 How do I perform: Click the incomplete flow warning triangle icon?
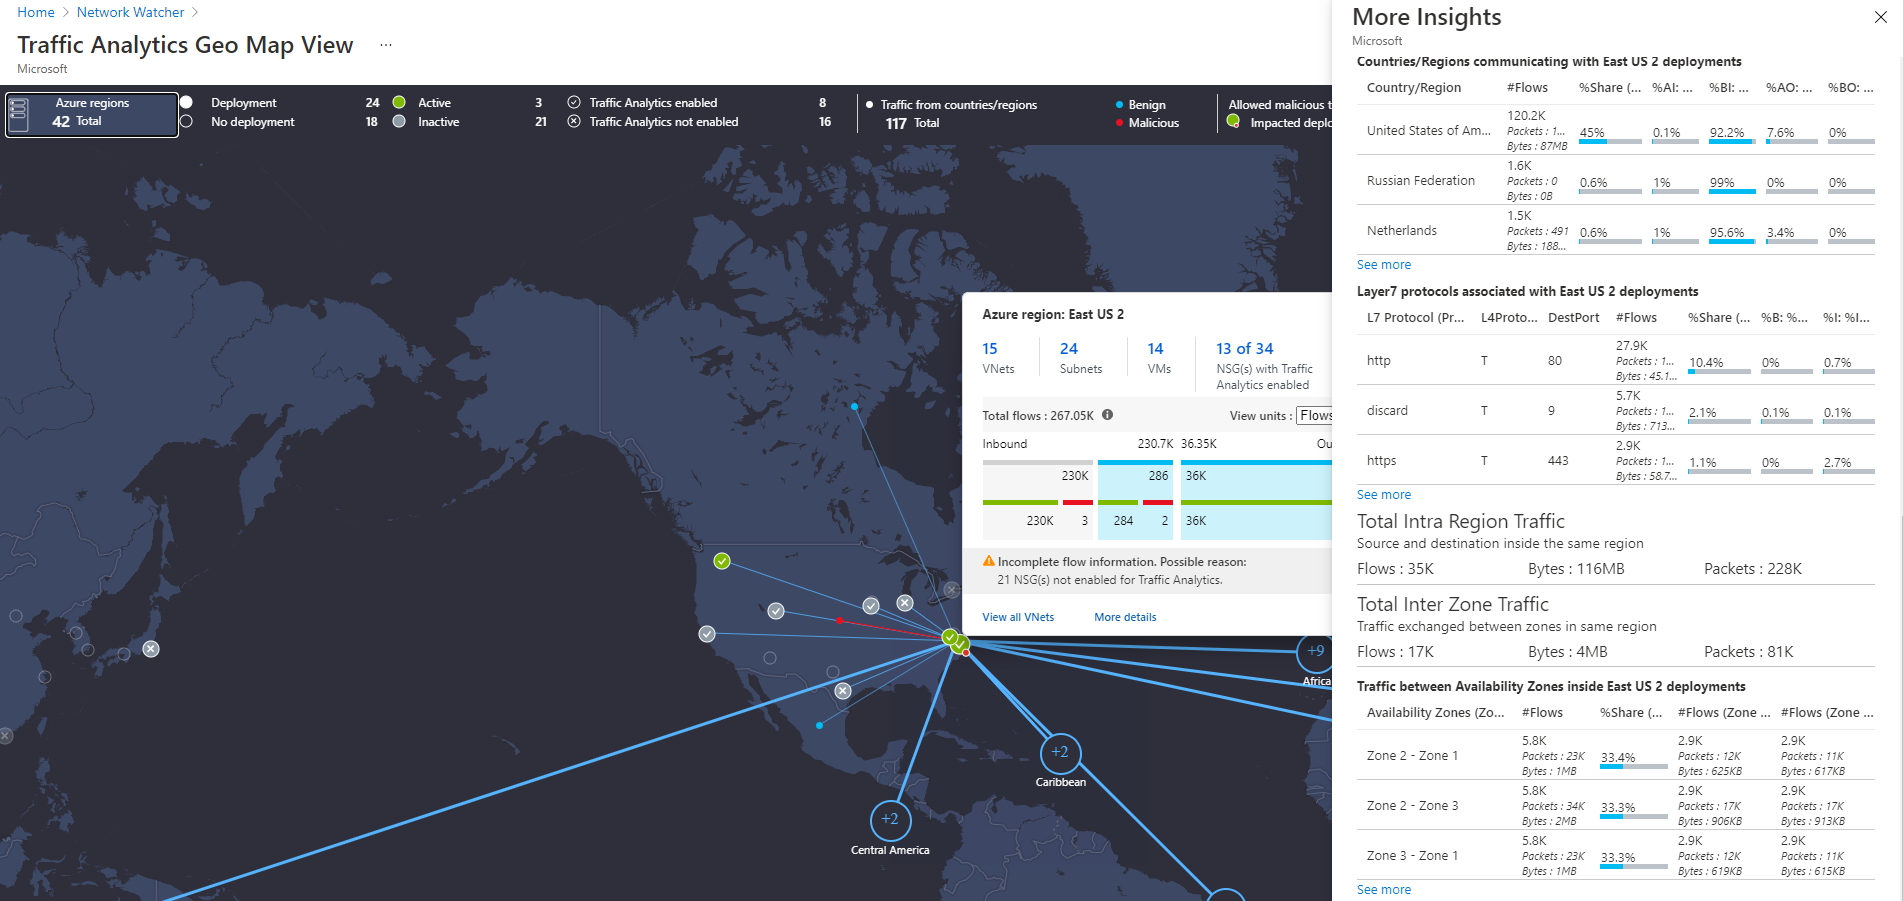tap(989, 561)
